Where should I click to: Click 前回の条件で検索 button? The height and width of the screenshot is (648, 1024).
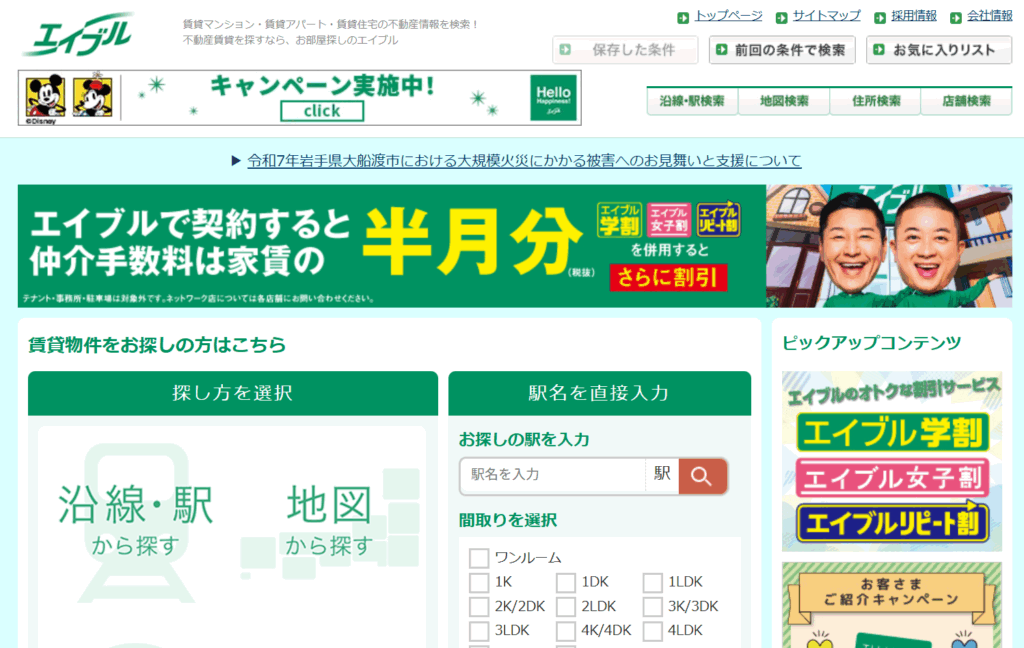(x=782, y=50)
